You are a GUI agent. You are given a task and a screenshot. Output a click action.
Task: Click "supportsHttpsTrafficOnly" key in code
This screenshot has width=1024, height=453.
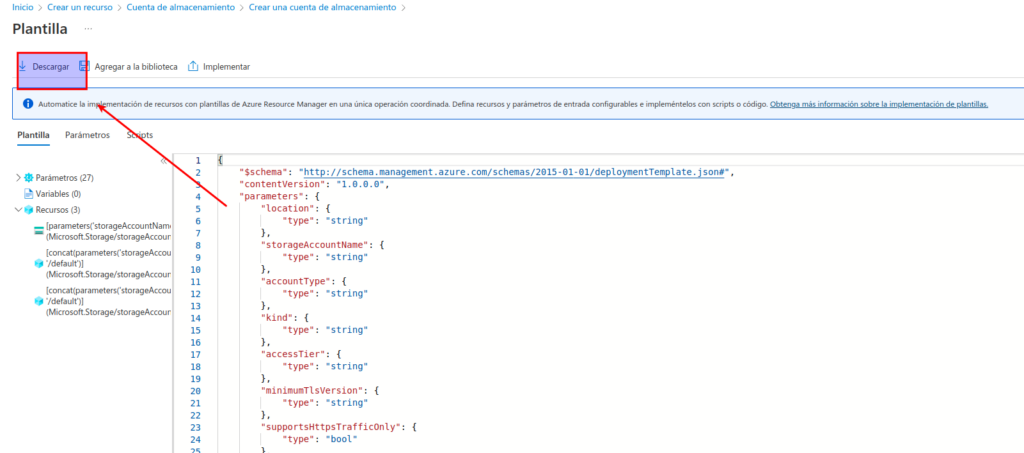coord(330,428)
